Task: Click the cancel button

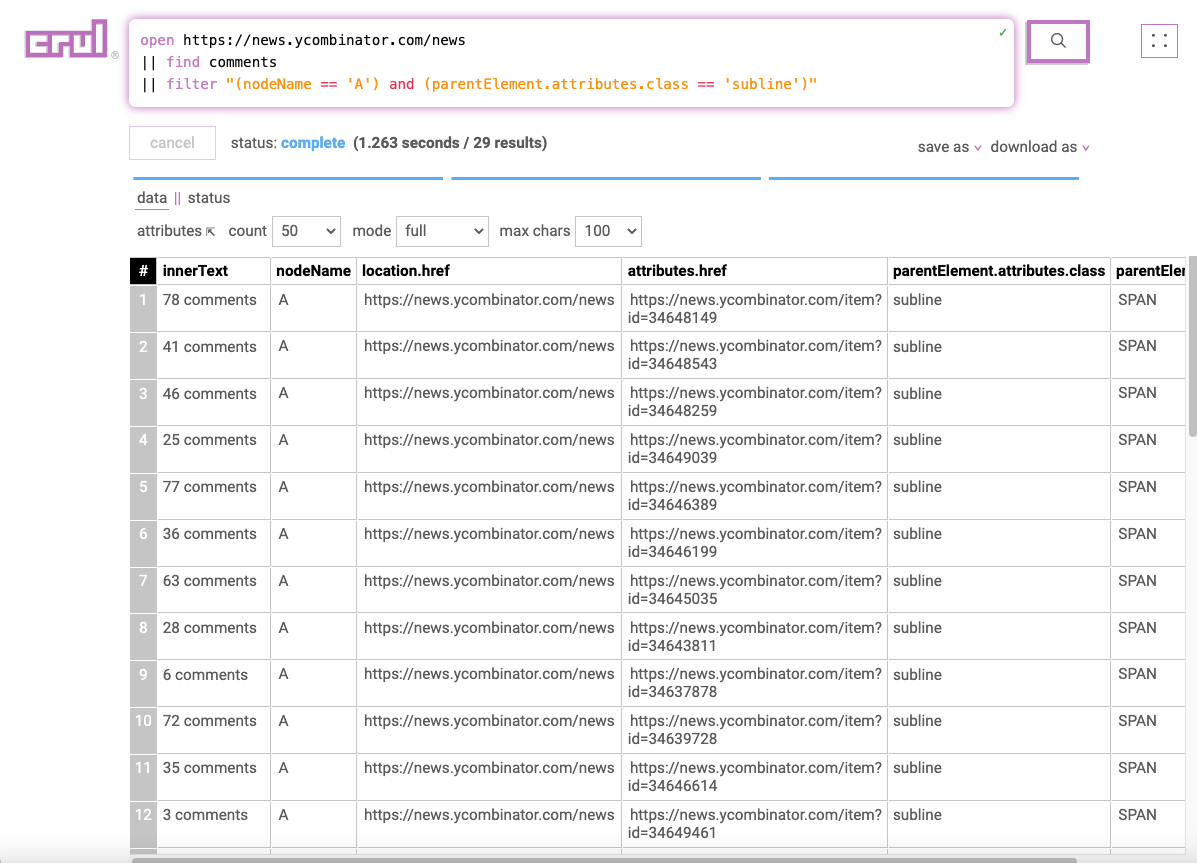Action: click(173, 143)
